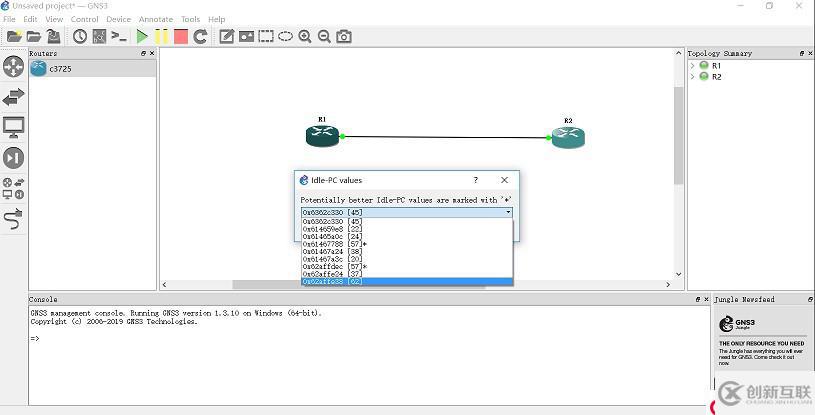This screenshot has height=415, width=815.
Task: Close the Console panel
Action: point(706,299)
